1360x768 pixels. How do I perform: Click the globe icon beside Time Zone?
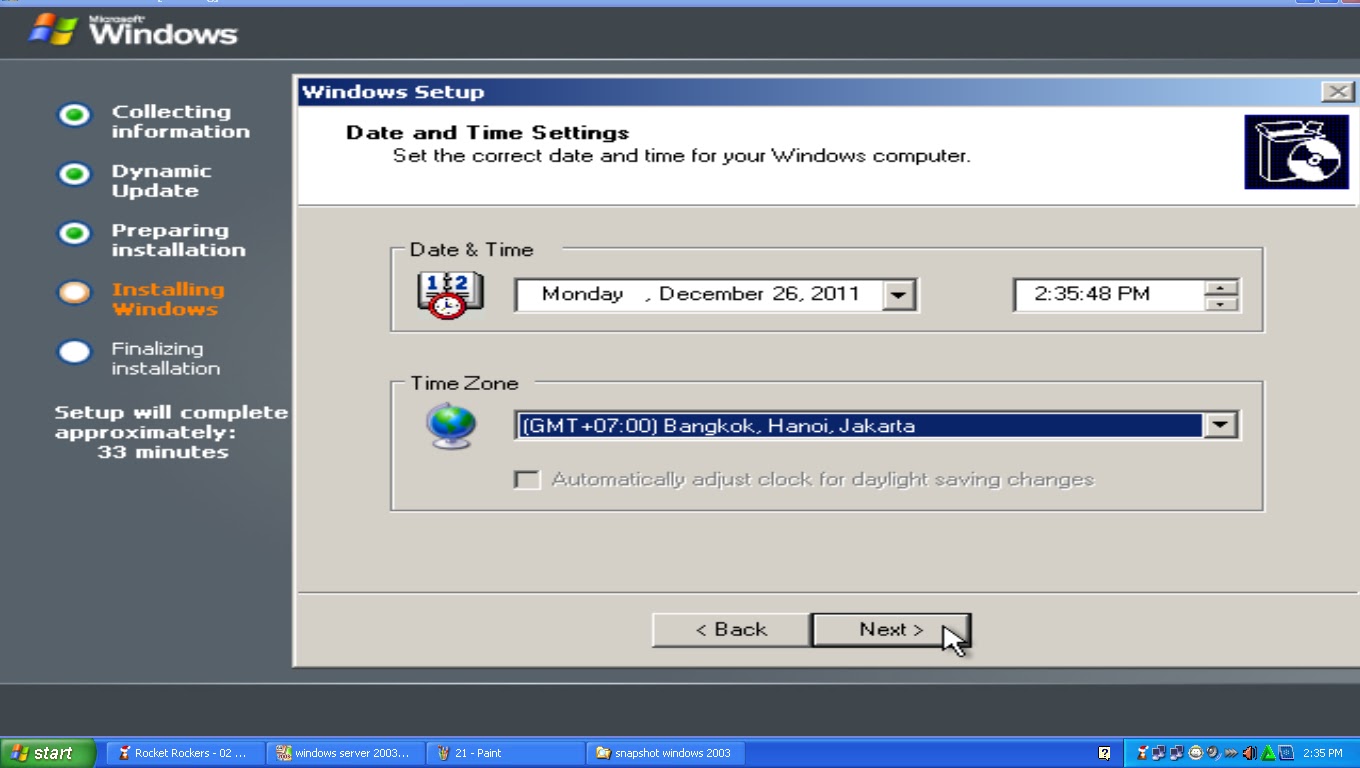coord(450,425)
